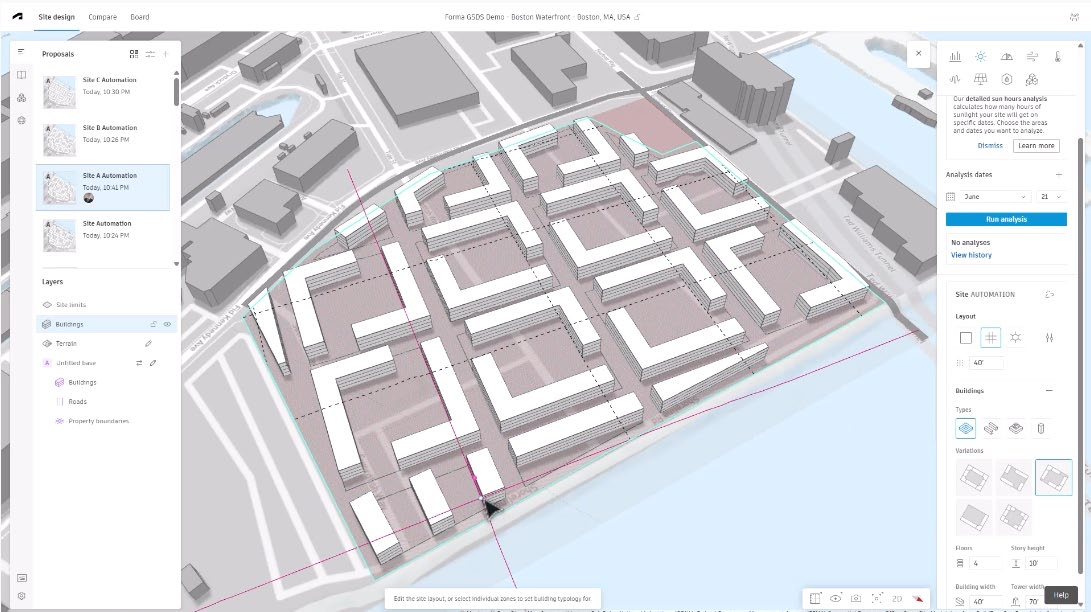This screenshot has height=612, width=1091.
Task: Select the tower building type
Action: coord(1041,428)
